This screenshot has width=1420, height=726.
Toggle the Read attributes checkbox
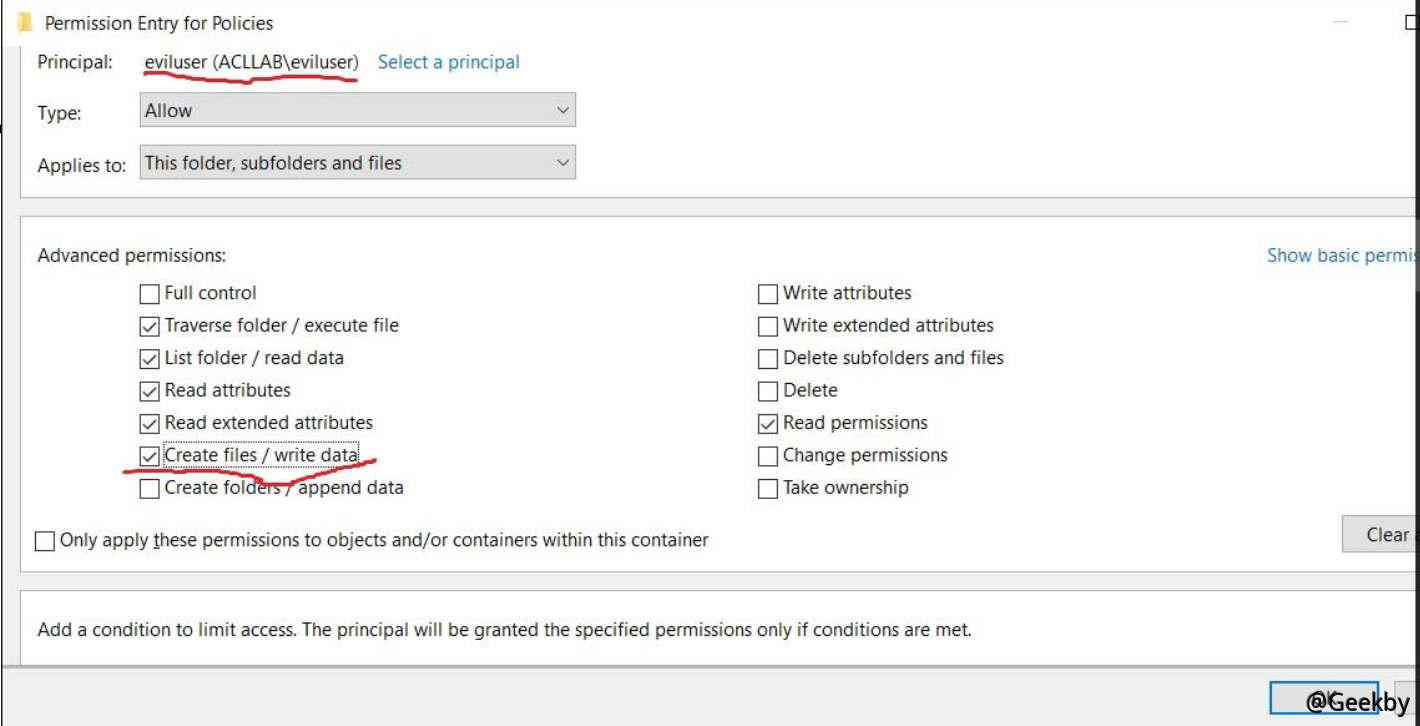coord(149,391)
